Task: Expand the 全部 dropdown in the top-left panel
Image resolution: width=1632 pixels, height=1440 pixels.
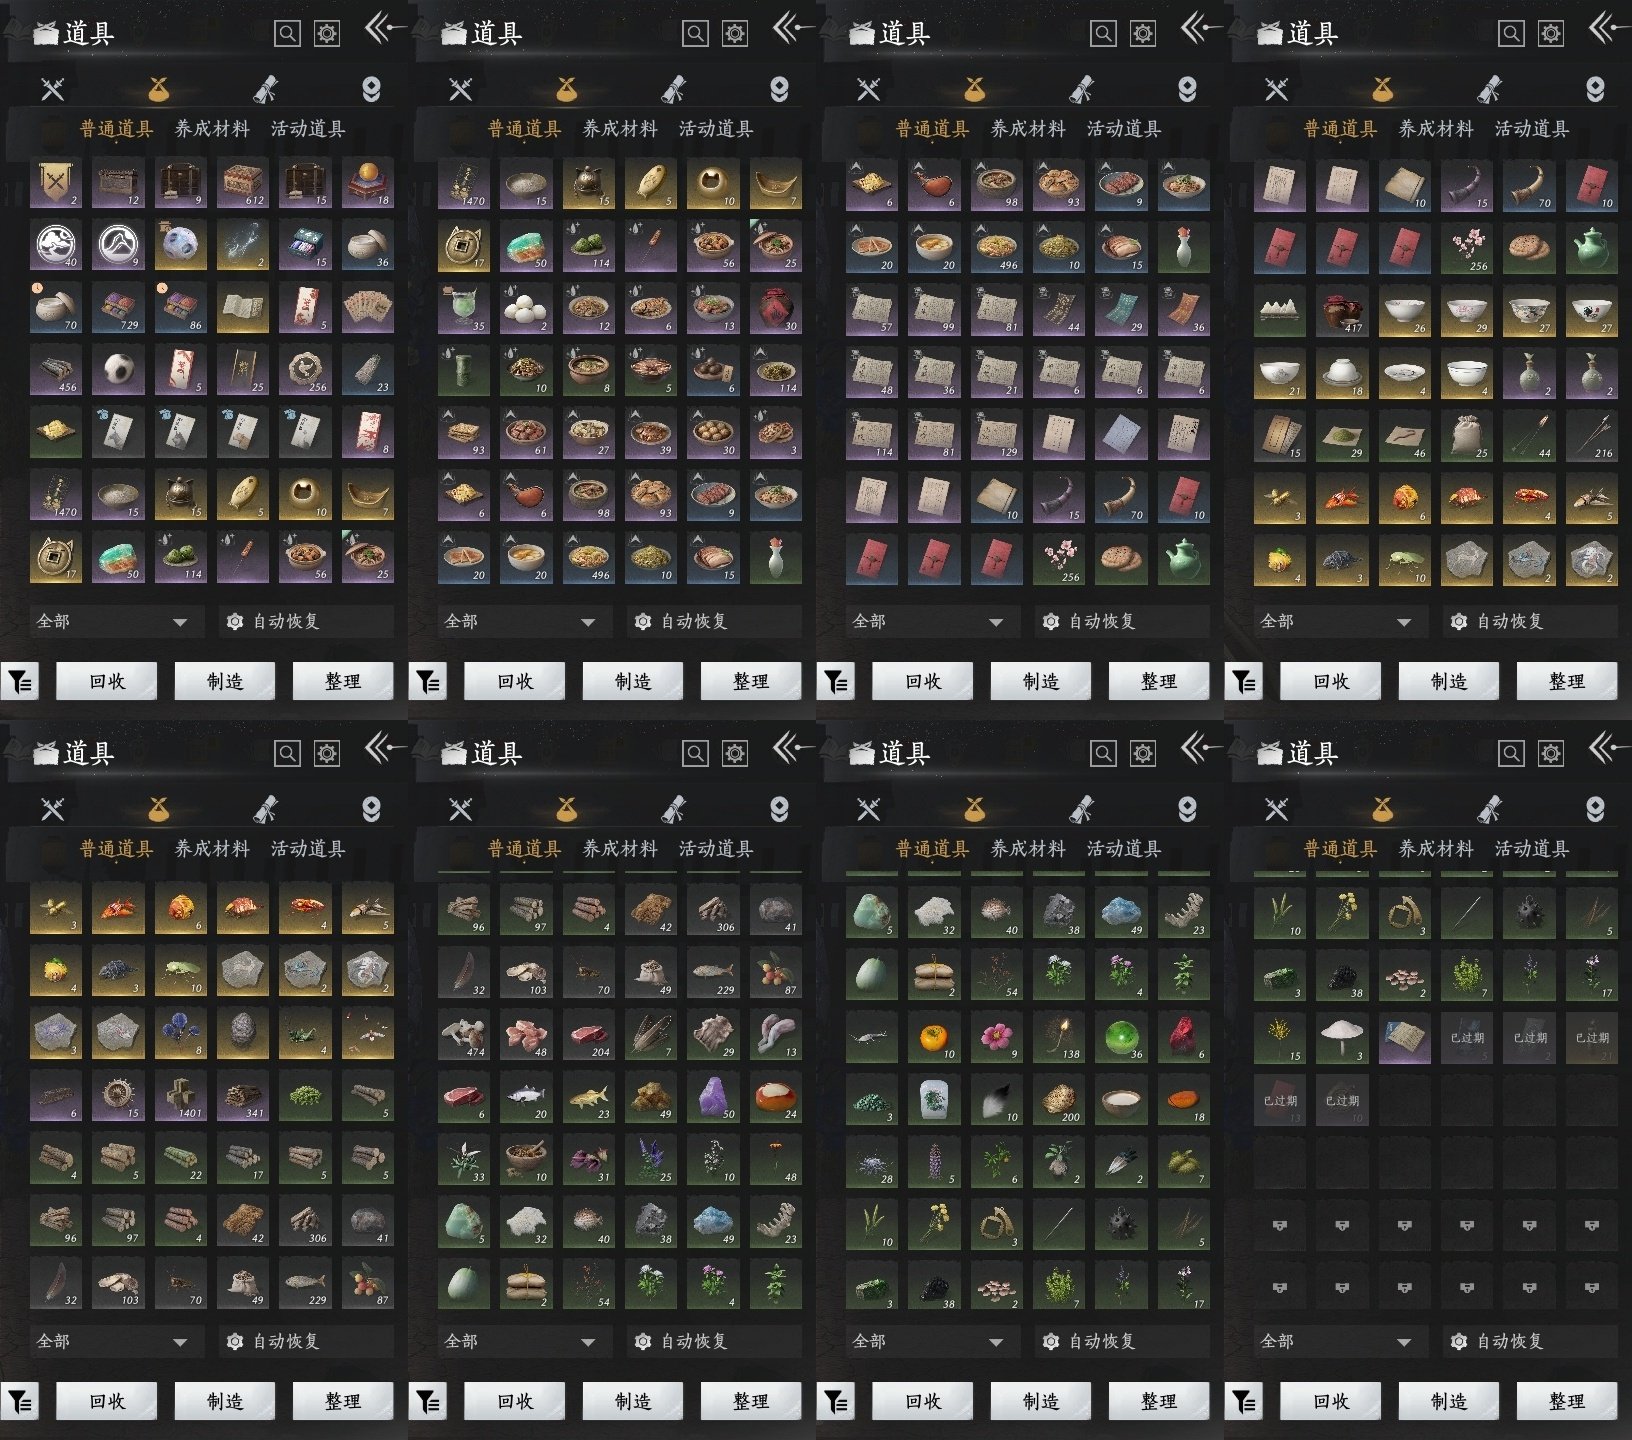Action: click(111, 622)
